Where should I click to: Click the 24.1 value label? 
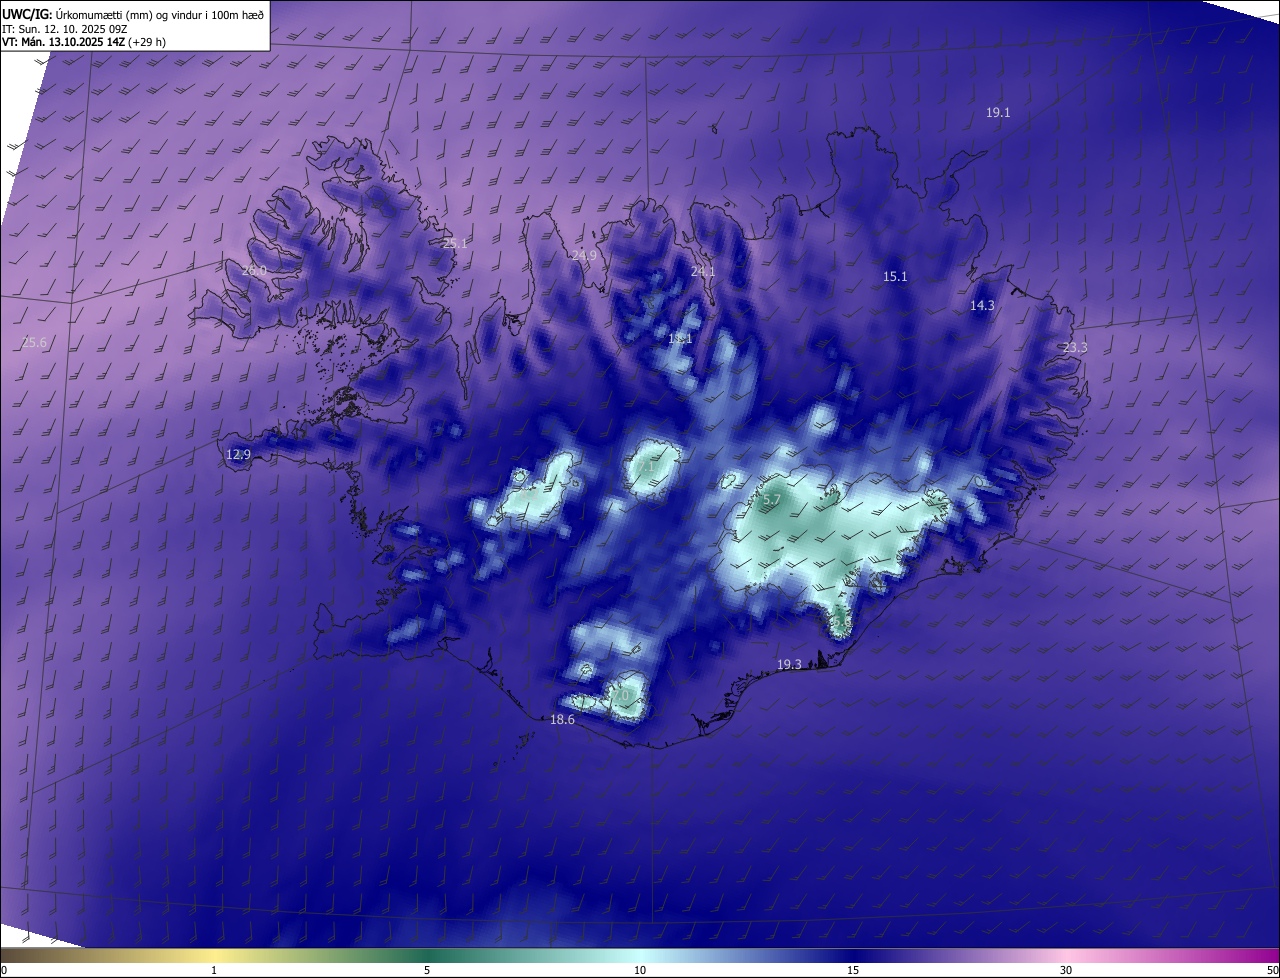tap(703, 272)
